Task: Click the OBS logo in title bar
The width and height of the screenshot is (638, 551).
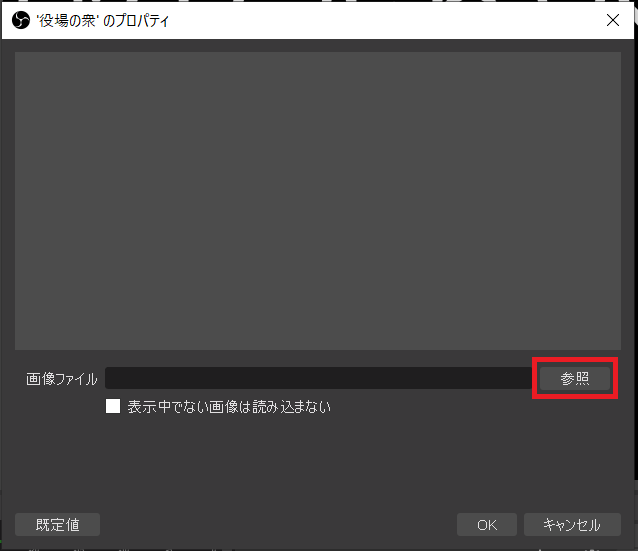Action: (x=21, y=20)
